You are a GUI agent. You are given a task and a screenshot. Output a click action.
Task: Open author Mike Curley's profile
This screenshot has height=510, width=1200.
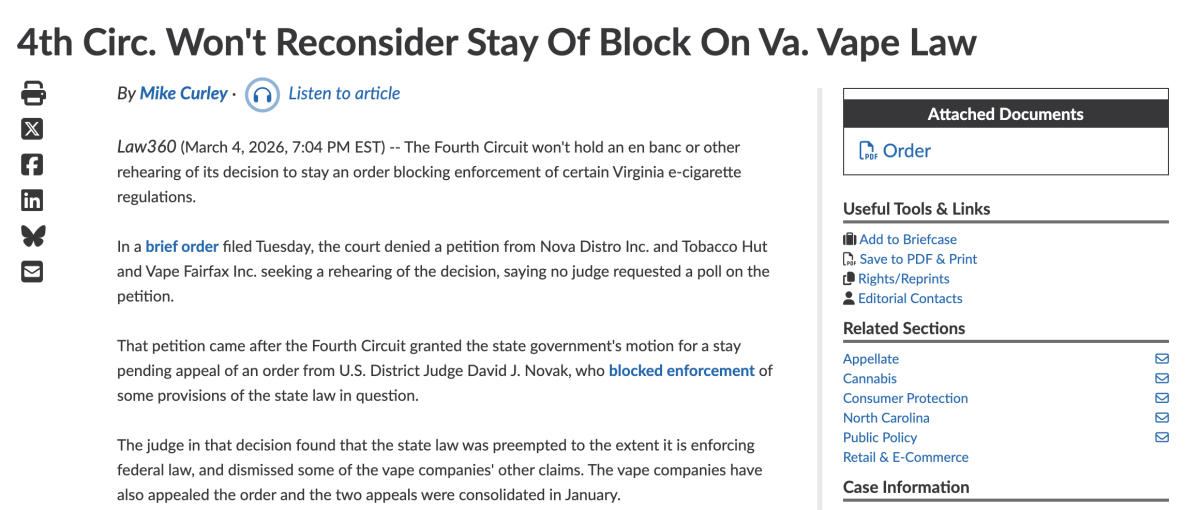pyautogui.click(x=183, y=93)
